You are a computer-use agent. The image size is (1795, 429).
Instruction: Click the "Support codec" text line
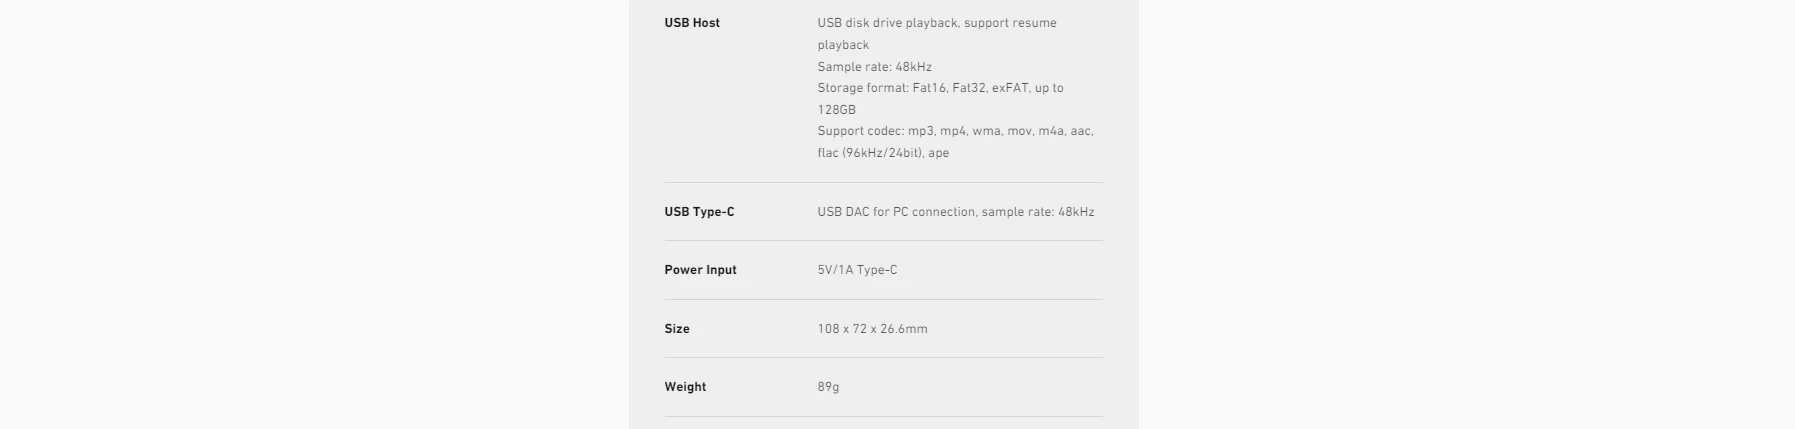point(955,131)
